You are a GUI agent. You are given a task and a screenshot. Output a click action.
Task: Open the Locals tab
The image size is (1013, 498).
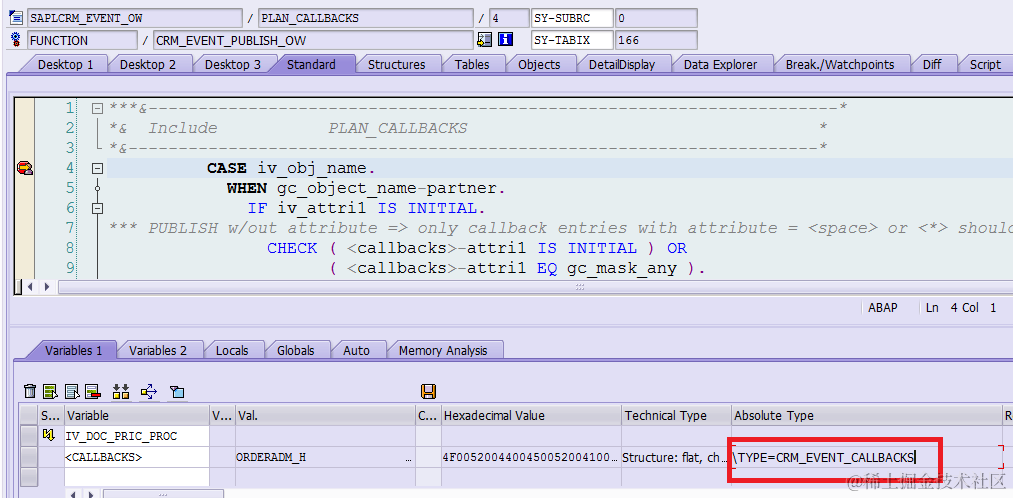[232, 350]
